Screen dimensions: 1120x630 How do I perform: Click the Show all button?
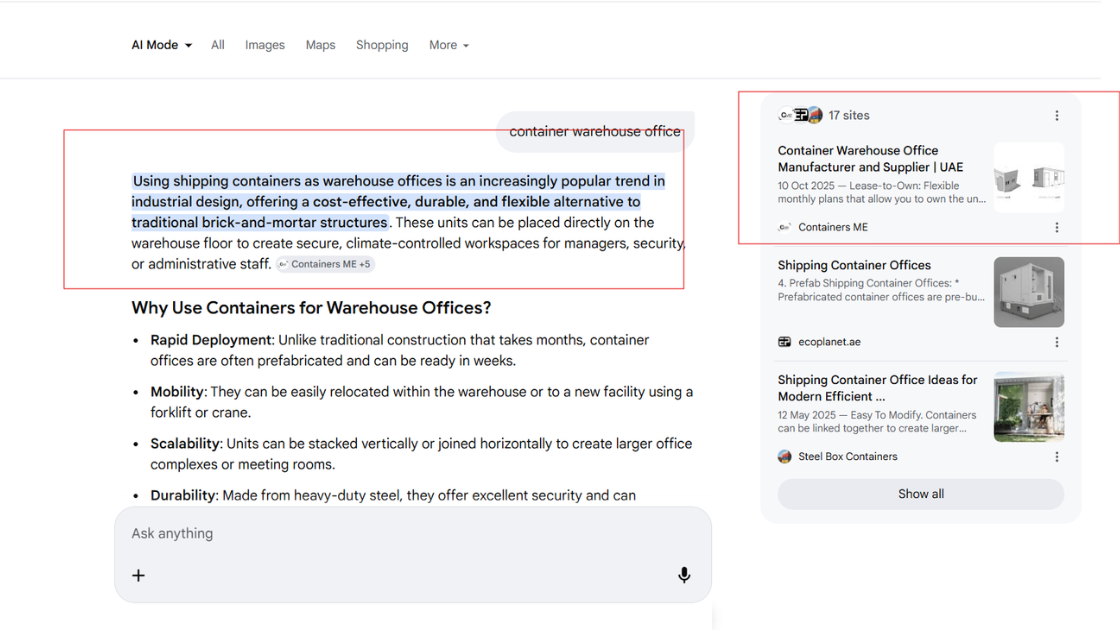tap(921, 494)
